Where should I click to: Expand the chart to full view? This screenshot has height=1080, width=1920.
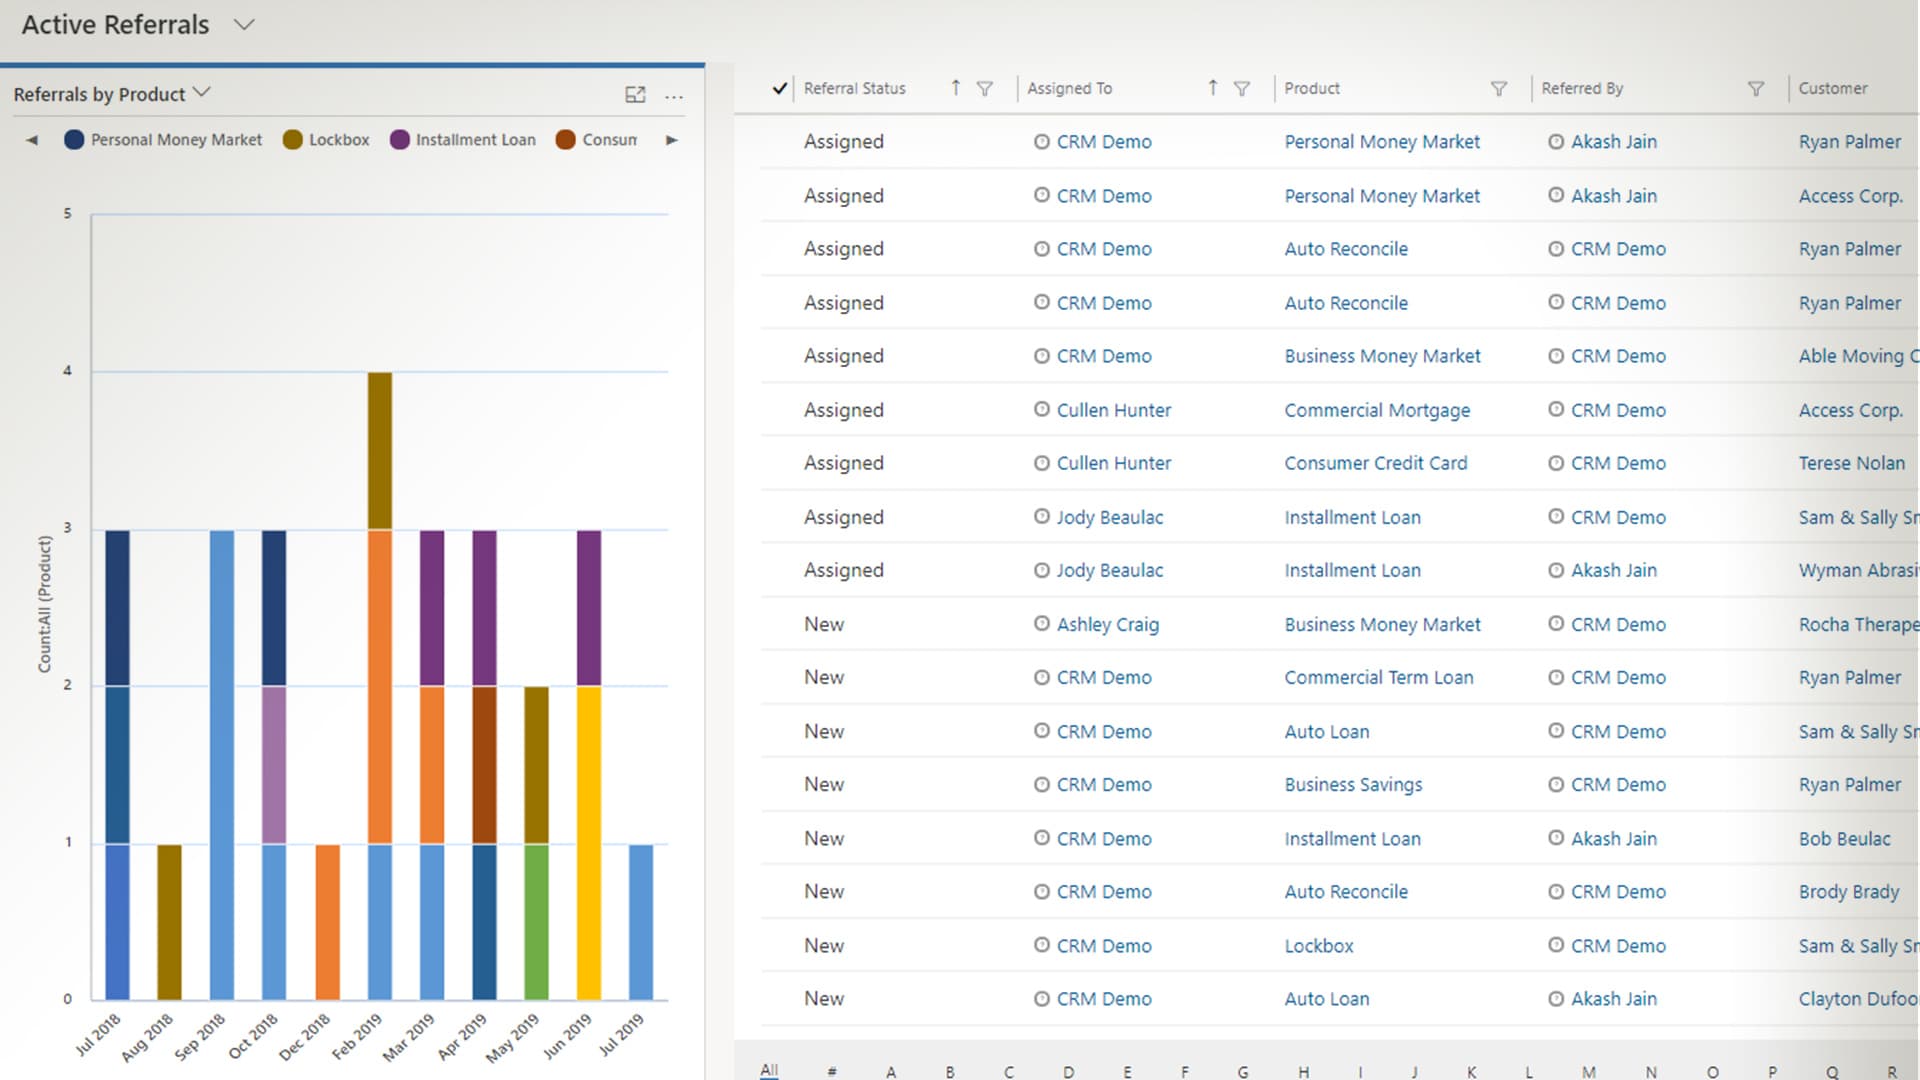pyautogui.click(x=635, y=95)
